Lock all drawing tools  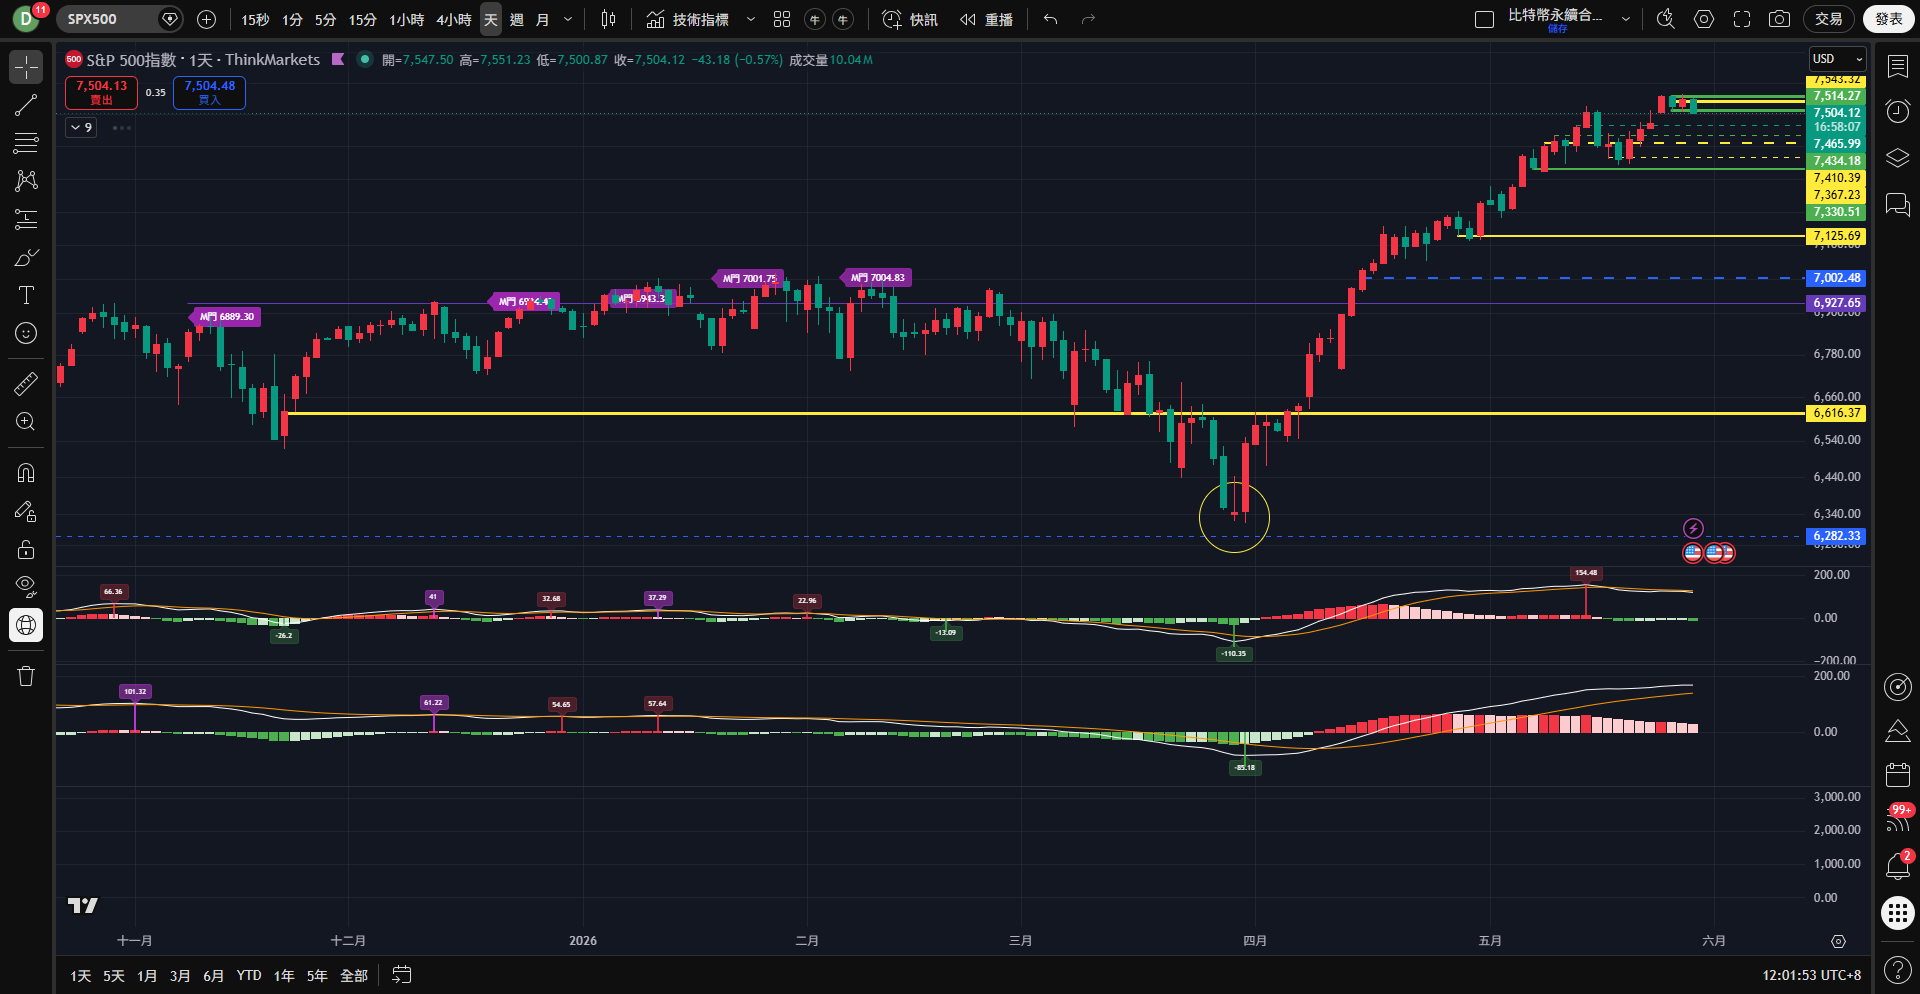(x=26, y=549)
